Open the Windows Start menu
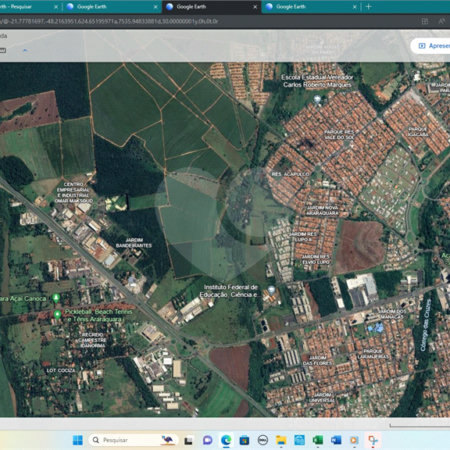This screenshot has height=450, width=450. point(78,440)
